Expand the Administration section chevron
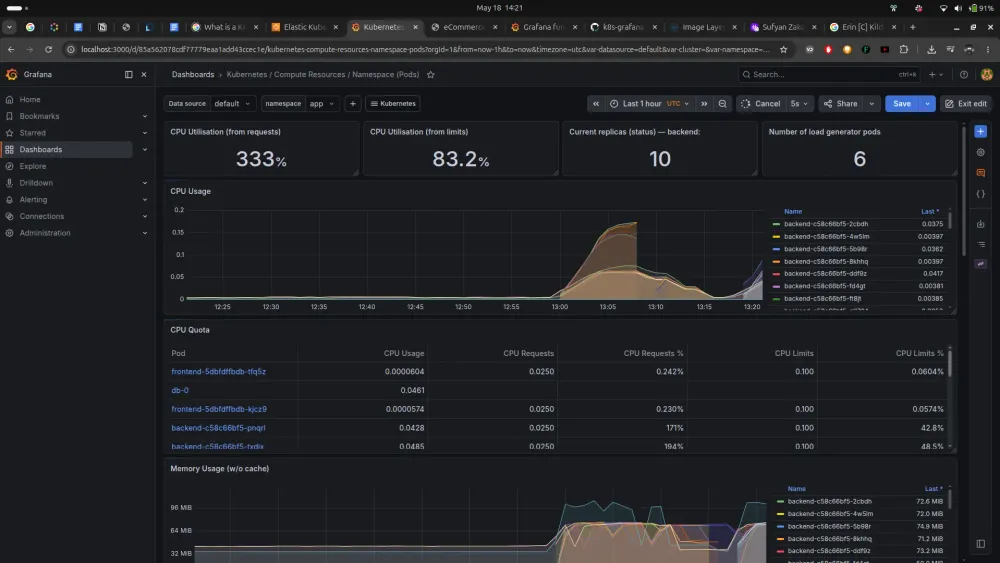 point(145,233)
